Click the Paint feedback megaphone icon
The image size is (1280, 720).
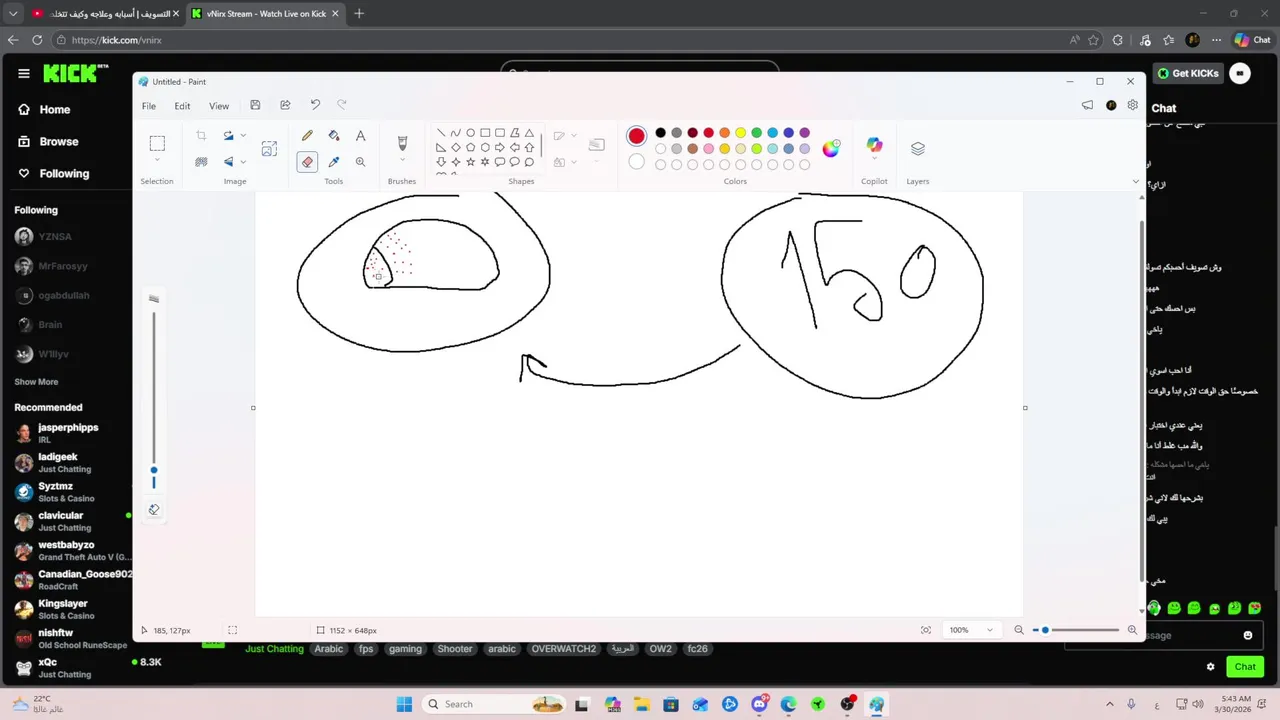[x=1087, y=105]
